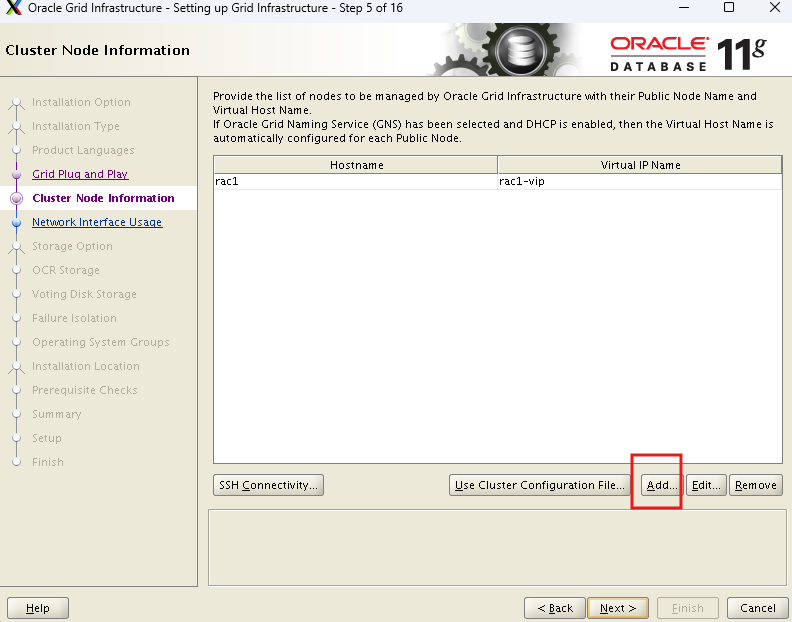This screenshot has height=622, width=792.
Task: Click the Summary step label
Action: (x=57, y=414)
